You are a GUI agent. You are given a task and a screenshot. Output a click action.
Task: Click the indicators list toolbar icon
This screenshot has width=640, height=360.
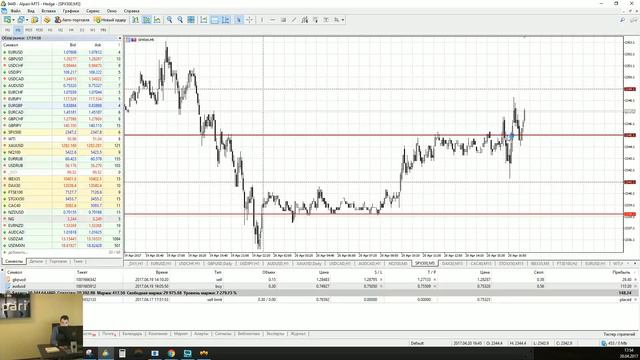(x=226, y=20)
